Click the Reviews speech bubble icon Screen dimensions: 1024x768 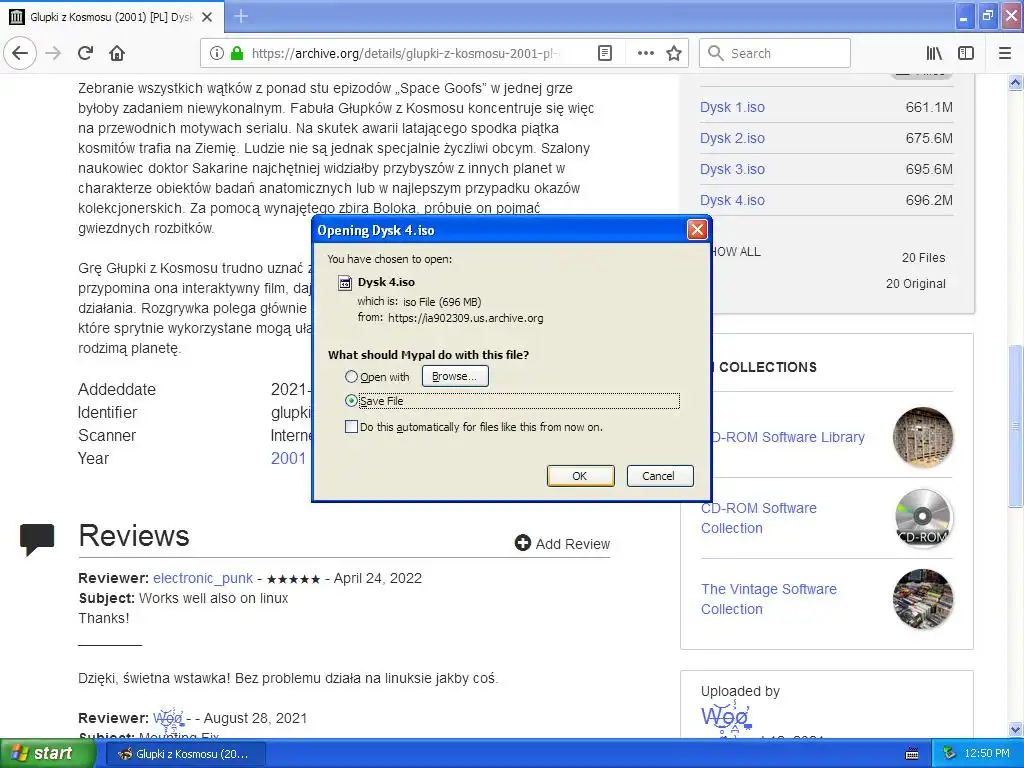point(37,539)
